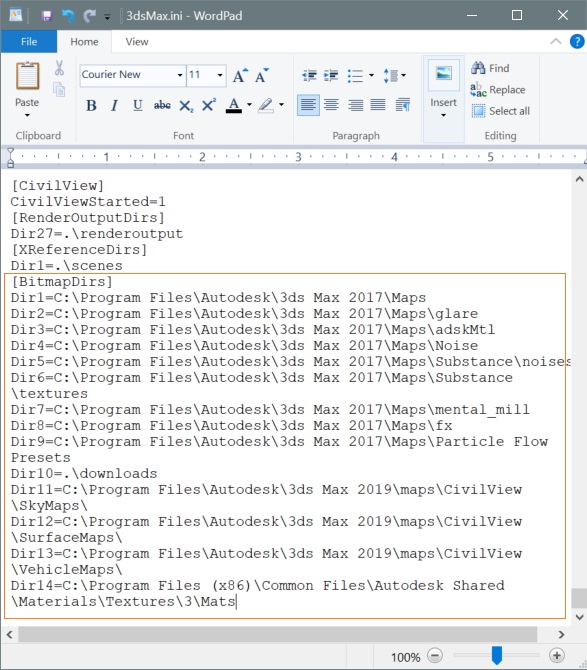Toggle strikethrough formatting
Viewport: 587px width, 670px height.
[x=162, y=105]
